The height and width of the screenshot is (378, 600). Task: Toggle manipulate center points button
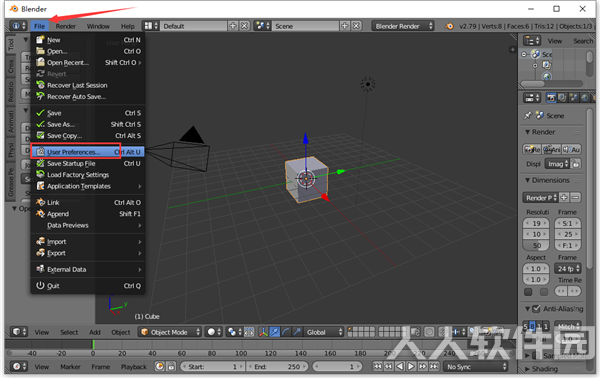(249, 332)
